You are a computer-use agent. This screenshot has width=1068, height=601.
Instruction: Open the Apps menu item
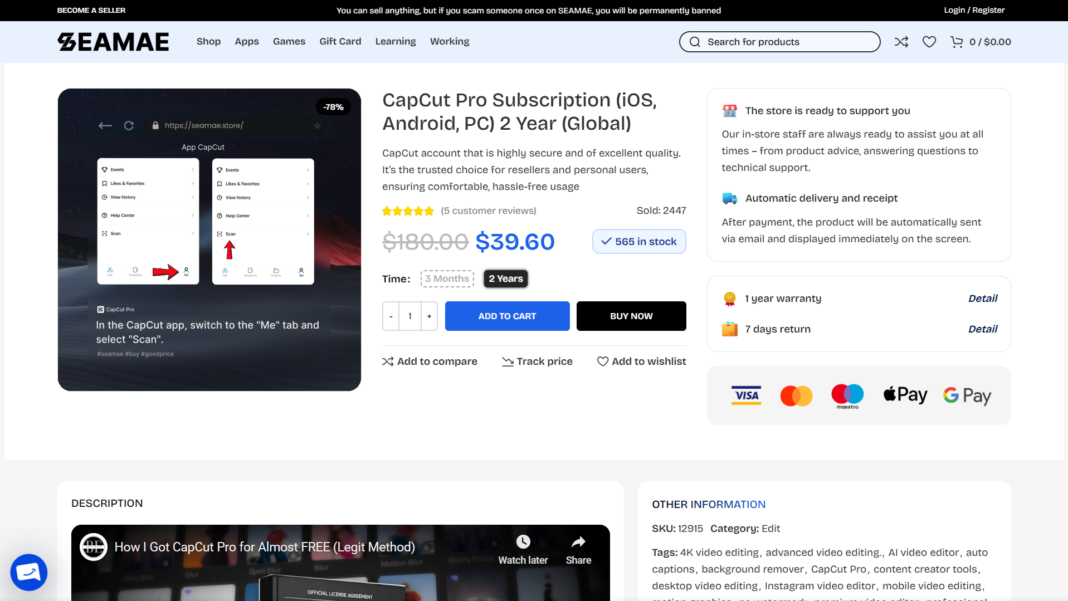[247, 42]
